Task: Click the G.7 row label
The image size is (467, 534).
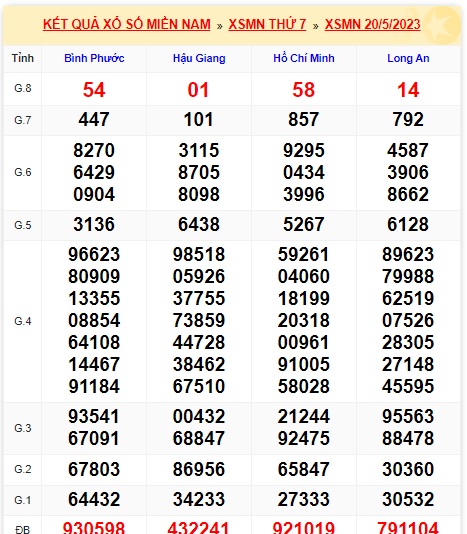Action: [23, 120]
